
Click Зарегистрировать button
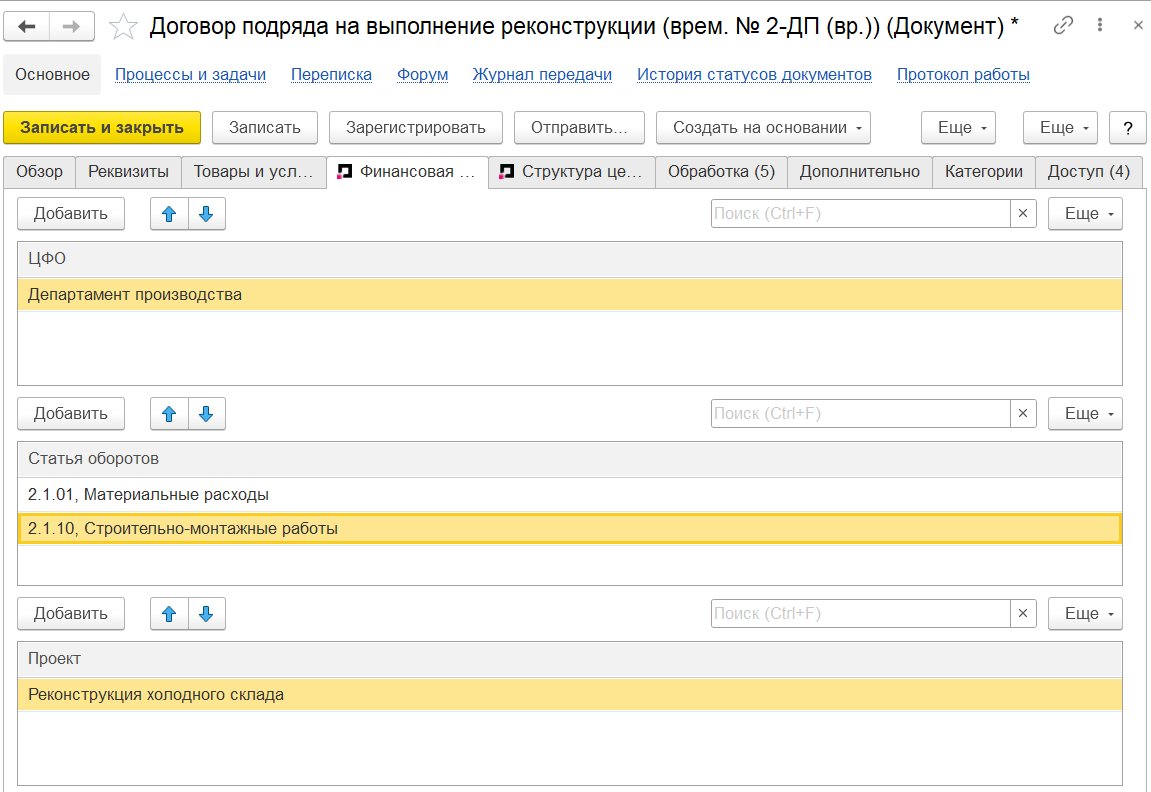click(x=415, y=128)
